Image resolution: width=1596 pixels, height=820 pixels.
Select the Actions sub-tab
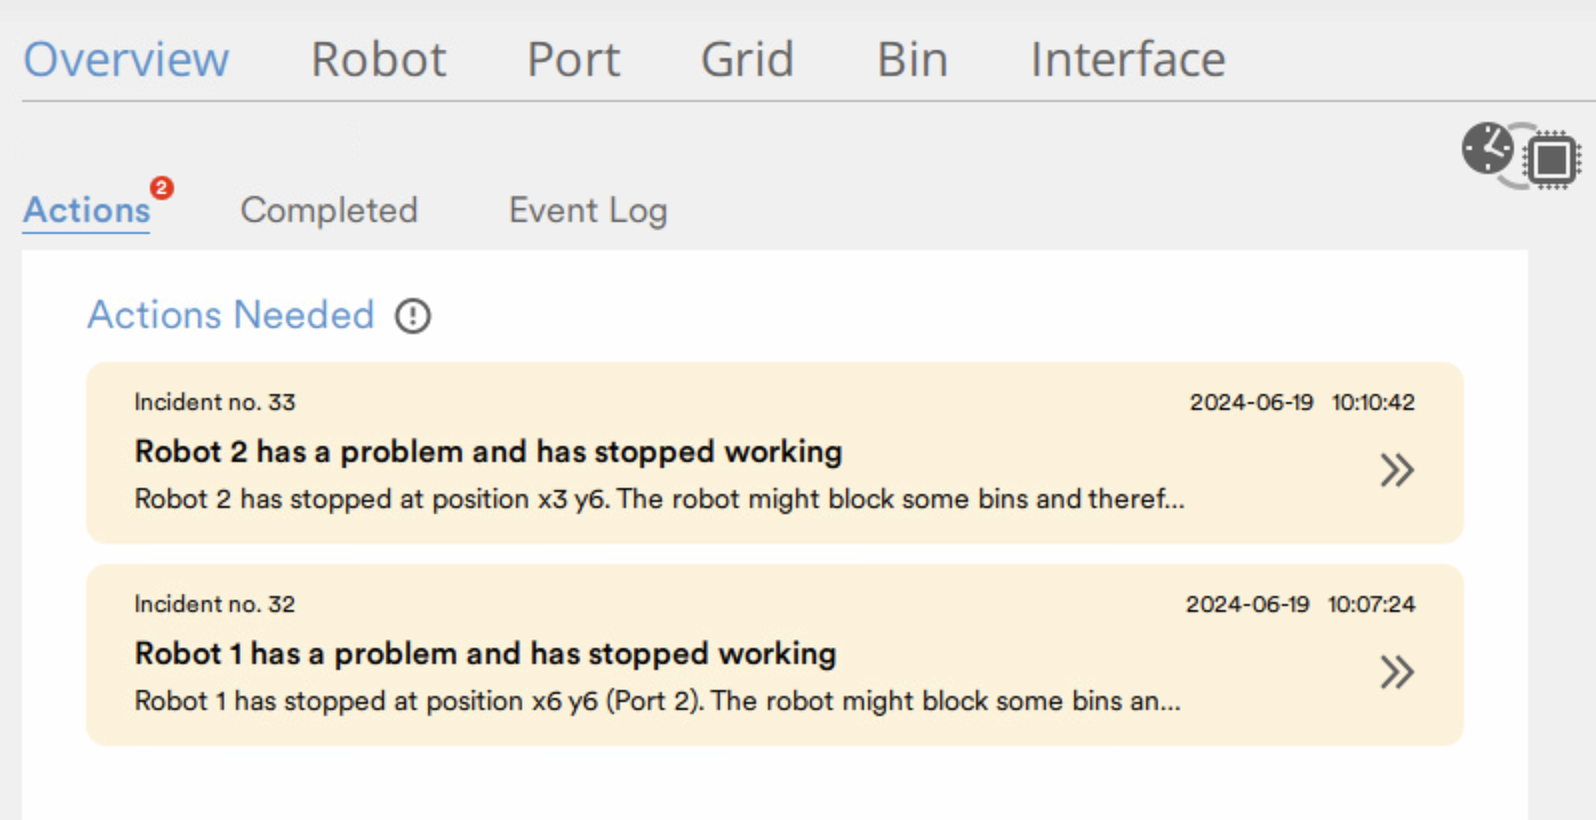click(x=87, y=210)
